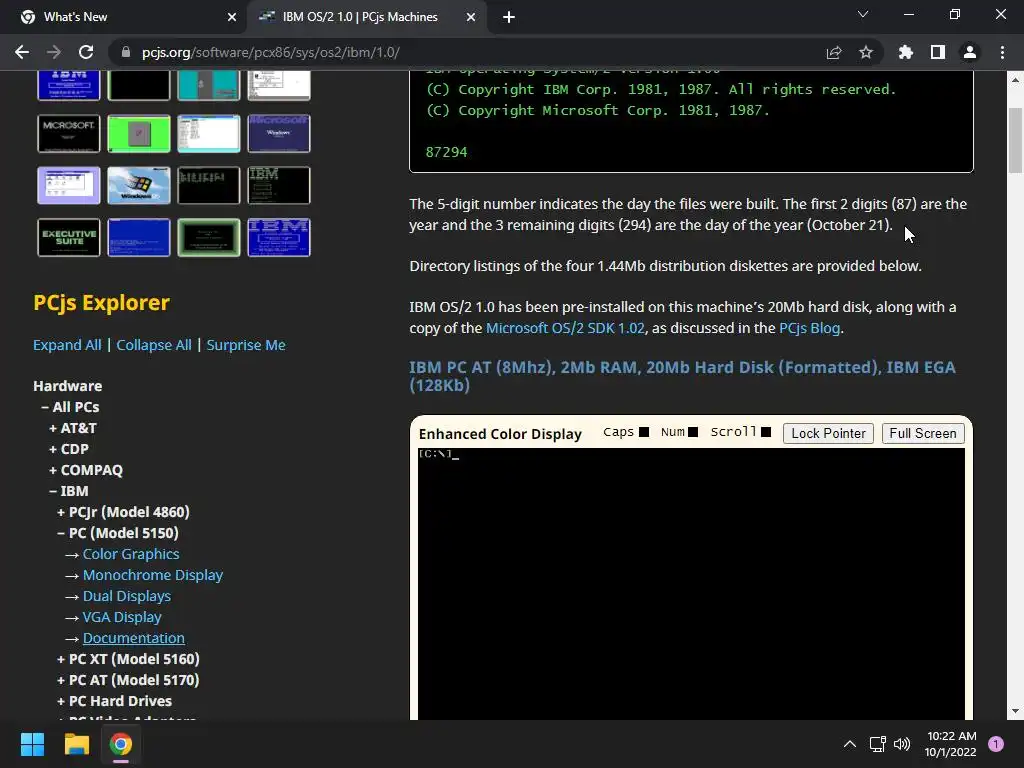The image size is (1024, 768).
Task: Toggle the Caps lock indicator
Action: tap(644, 432)
